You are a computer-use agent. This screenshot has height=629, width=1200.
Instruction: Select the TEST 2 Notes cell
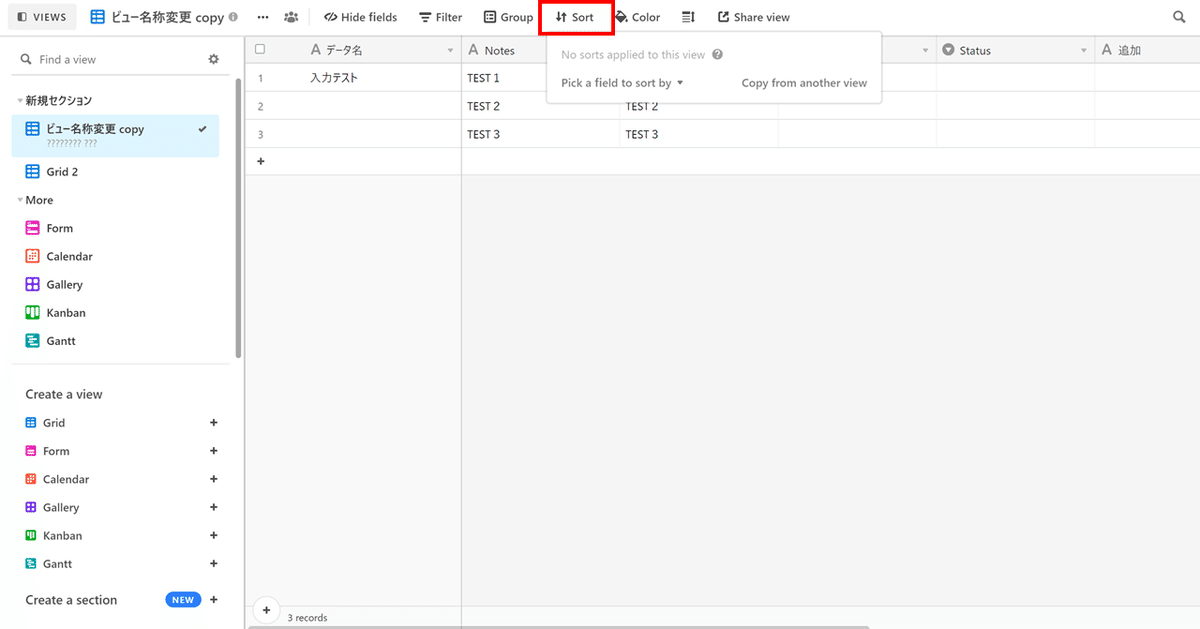pos(540,106)
